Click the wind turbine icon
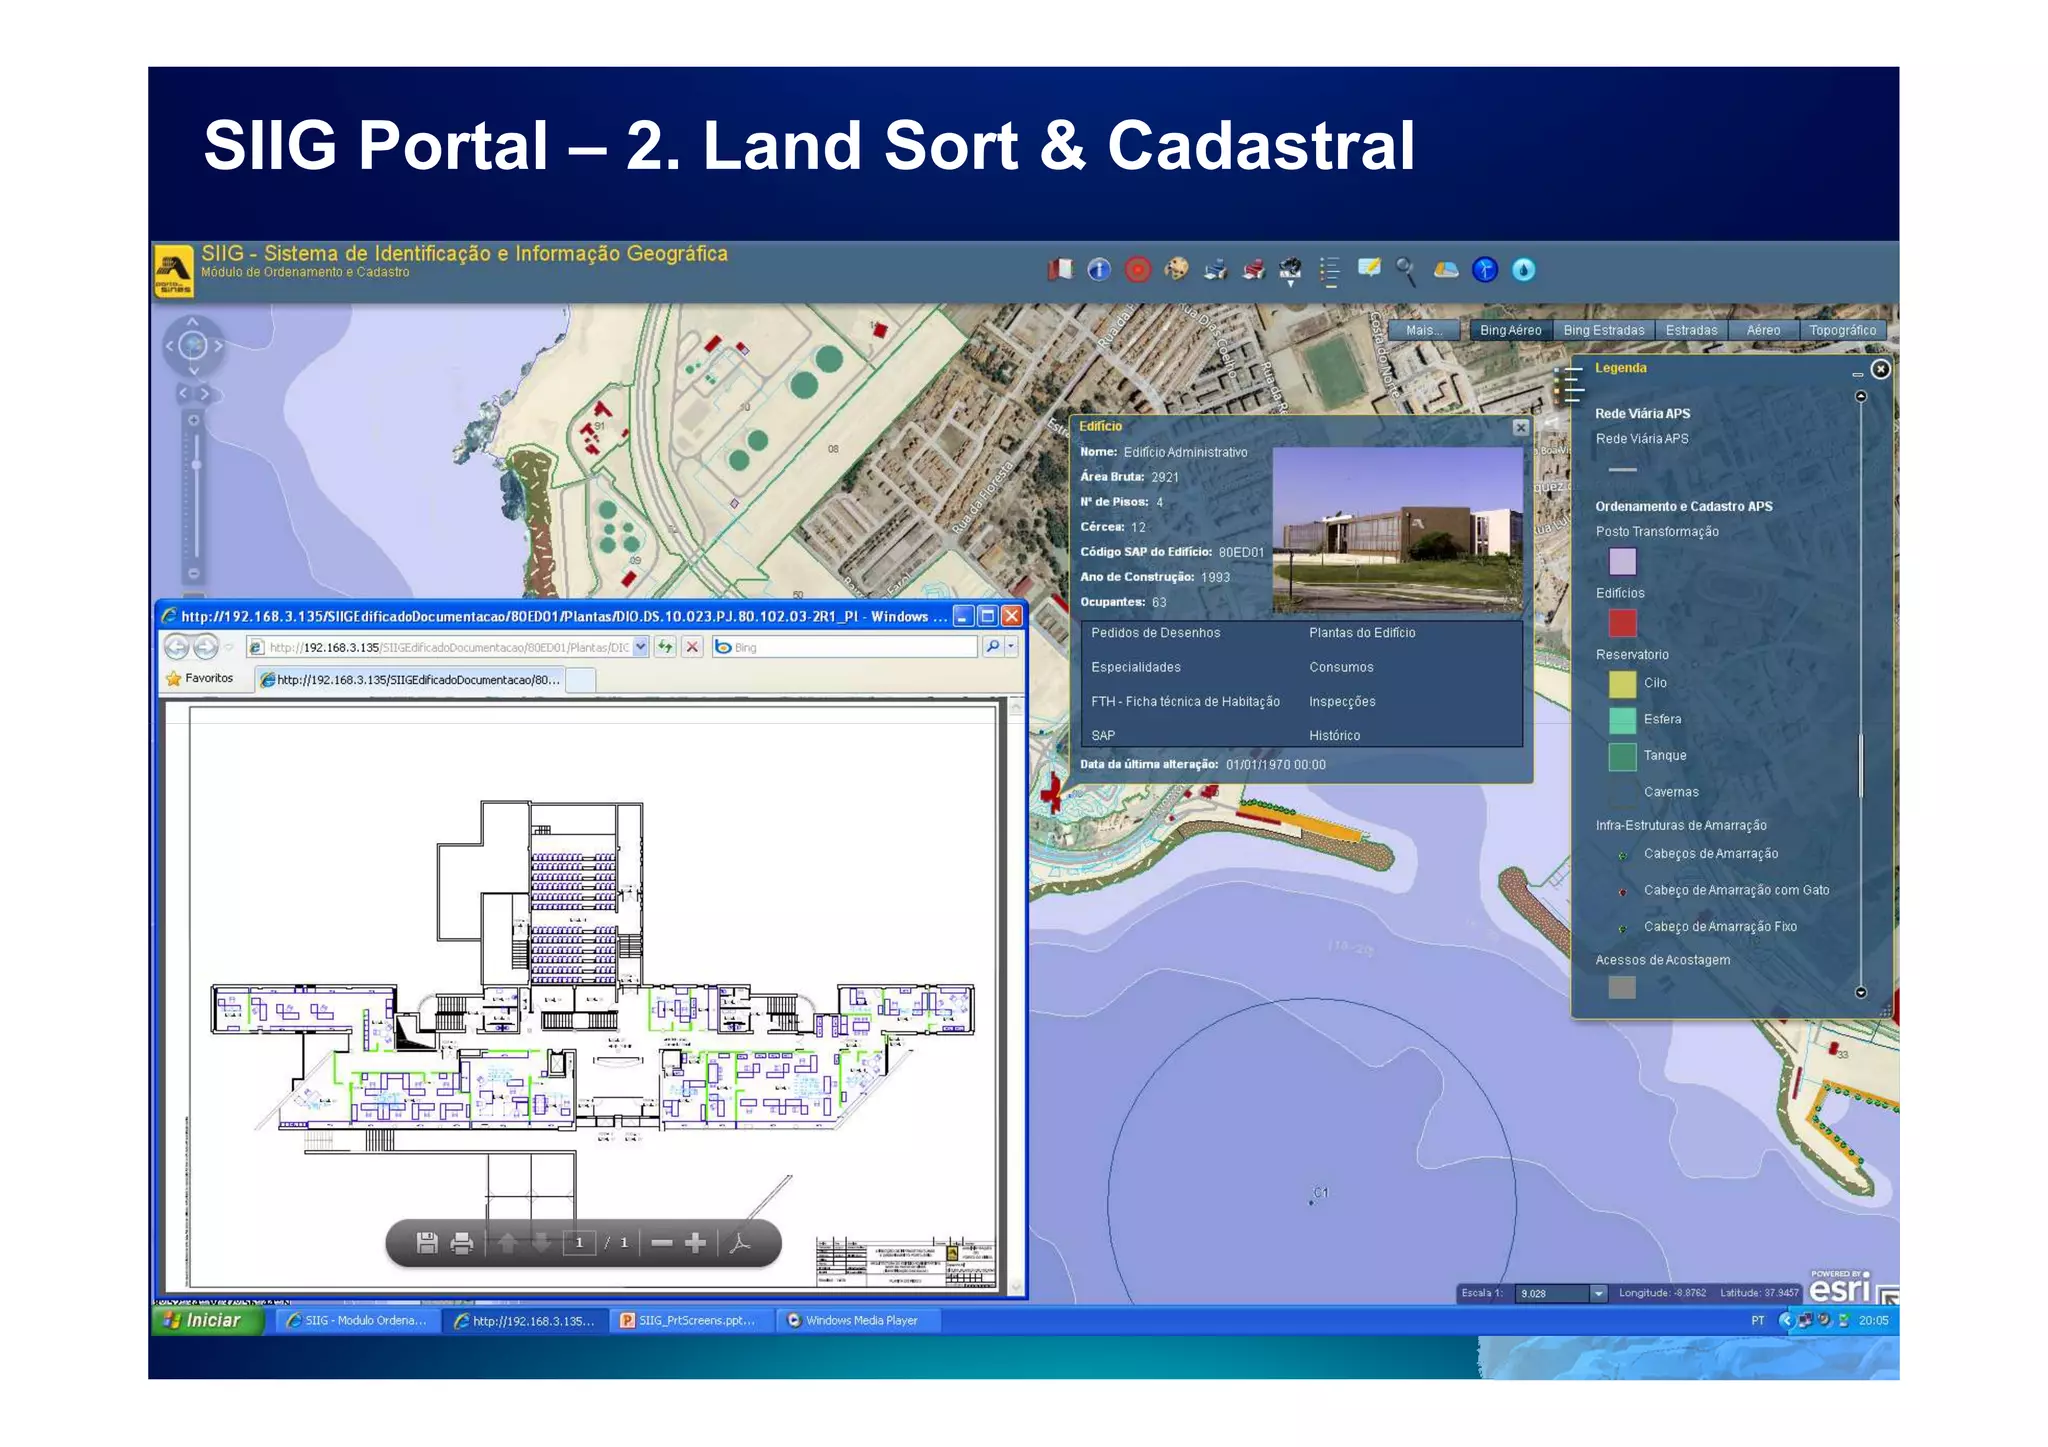The width and height of the screenshot is (2048, 1447). point(1485,269)
